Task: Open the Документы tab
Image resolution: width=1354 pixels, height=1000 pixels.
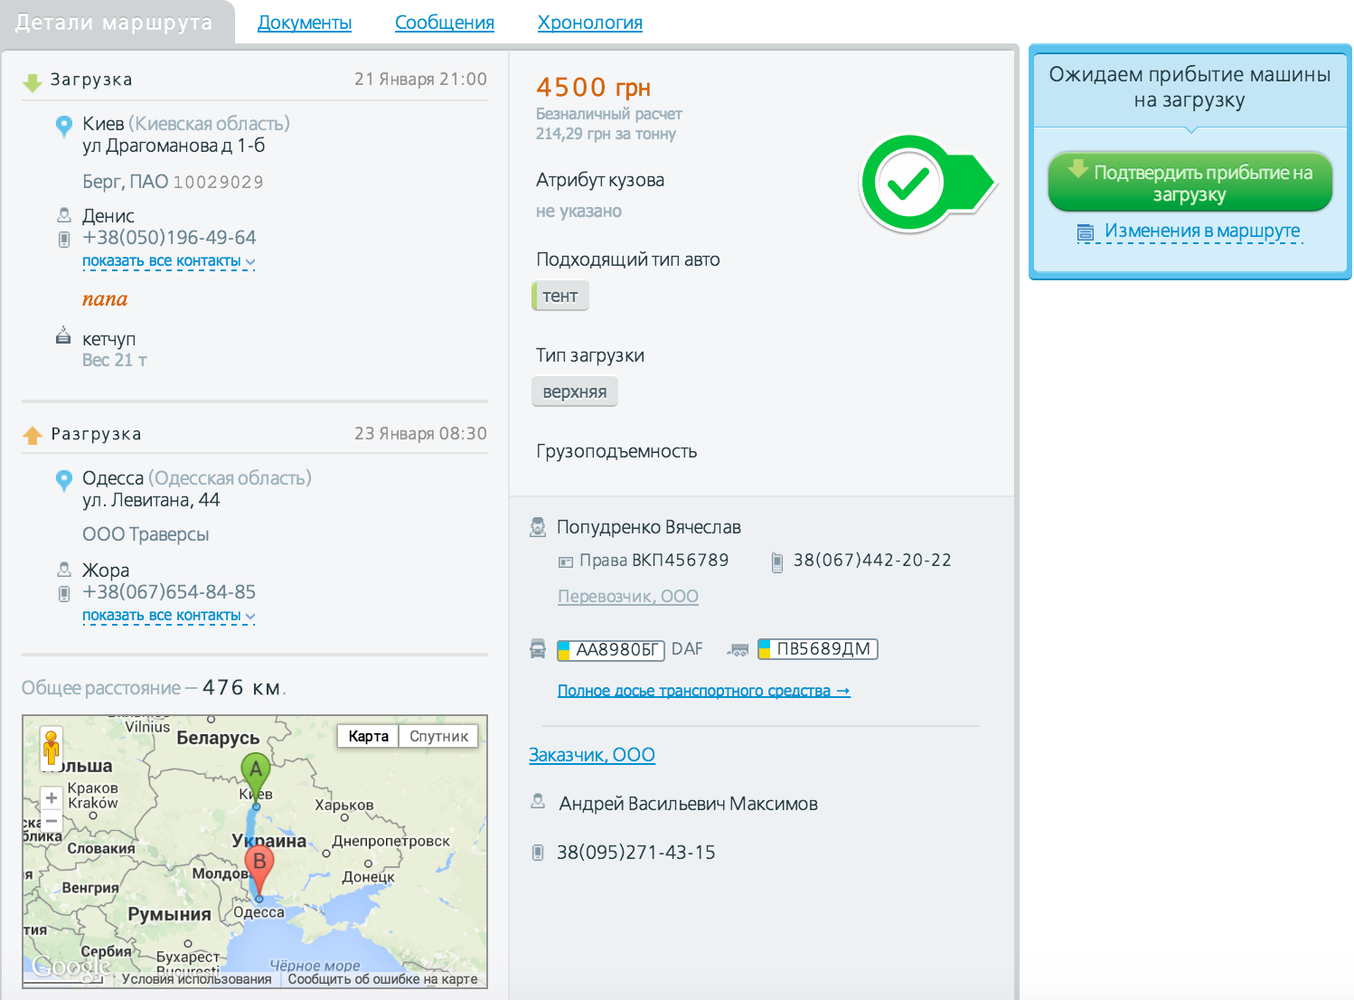Action: pyautogui.click(x=304, y=22)
